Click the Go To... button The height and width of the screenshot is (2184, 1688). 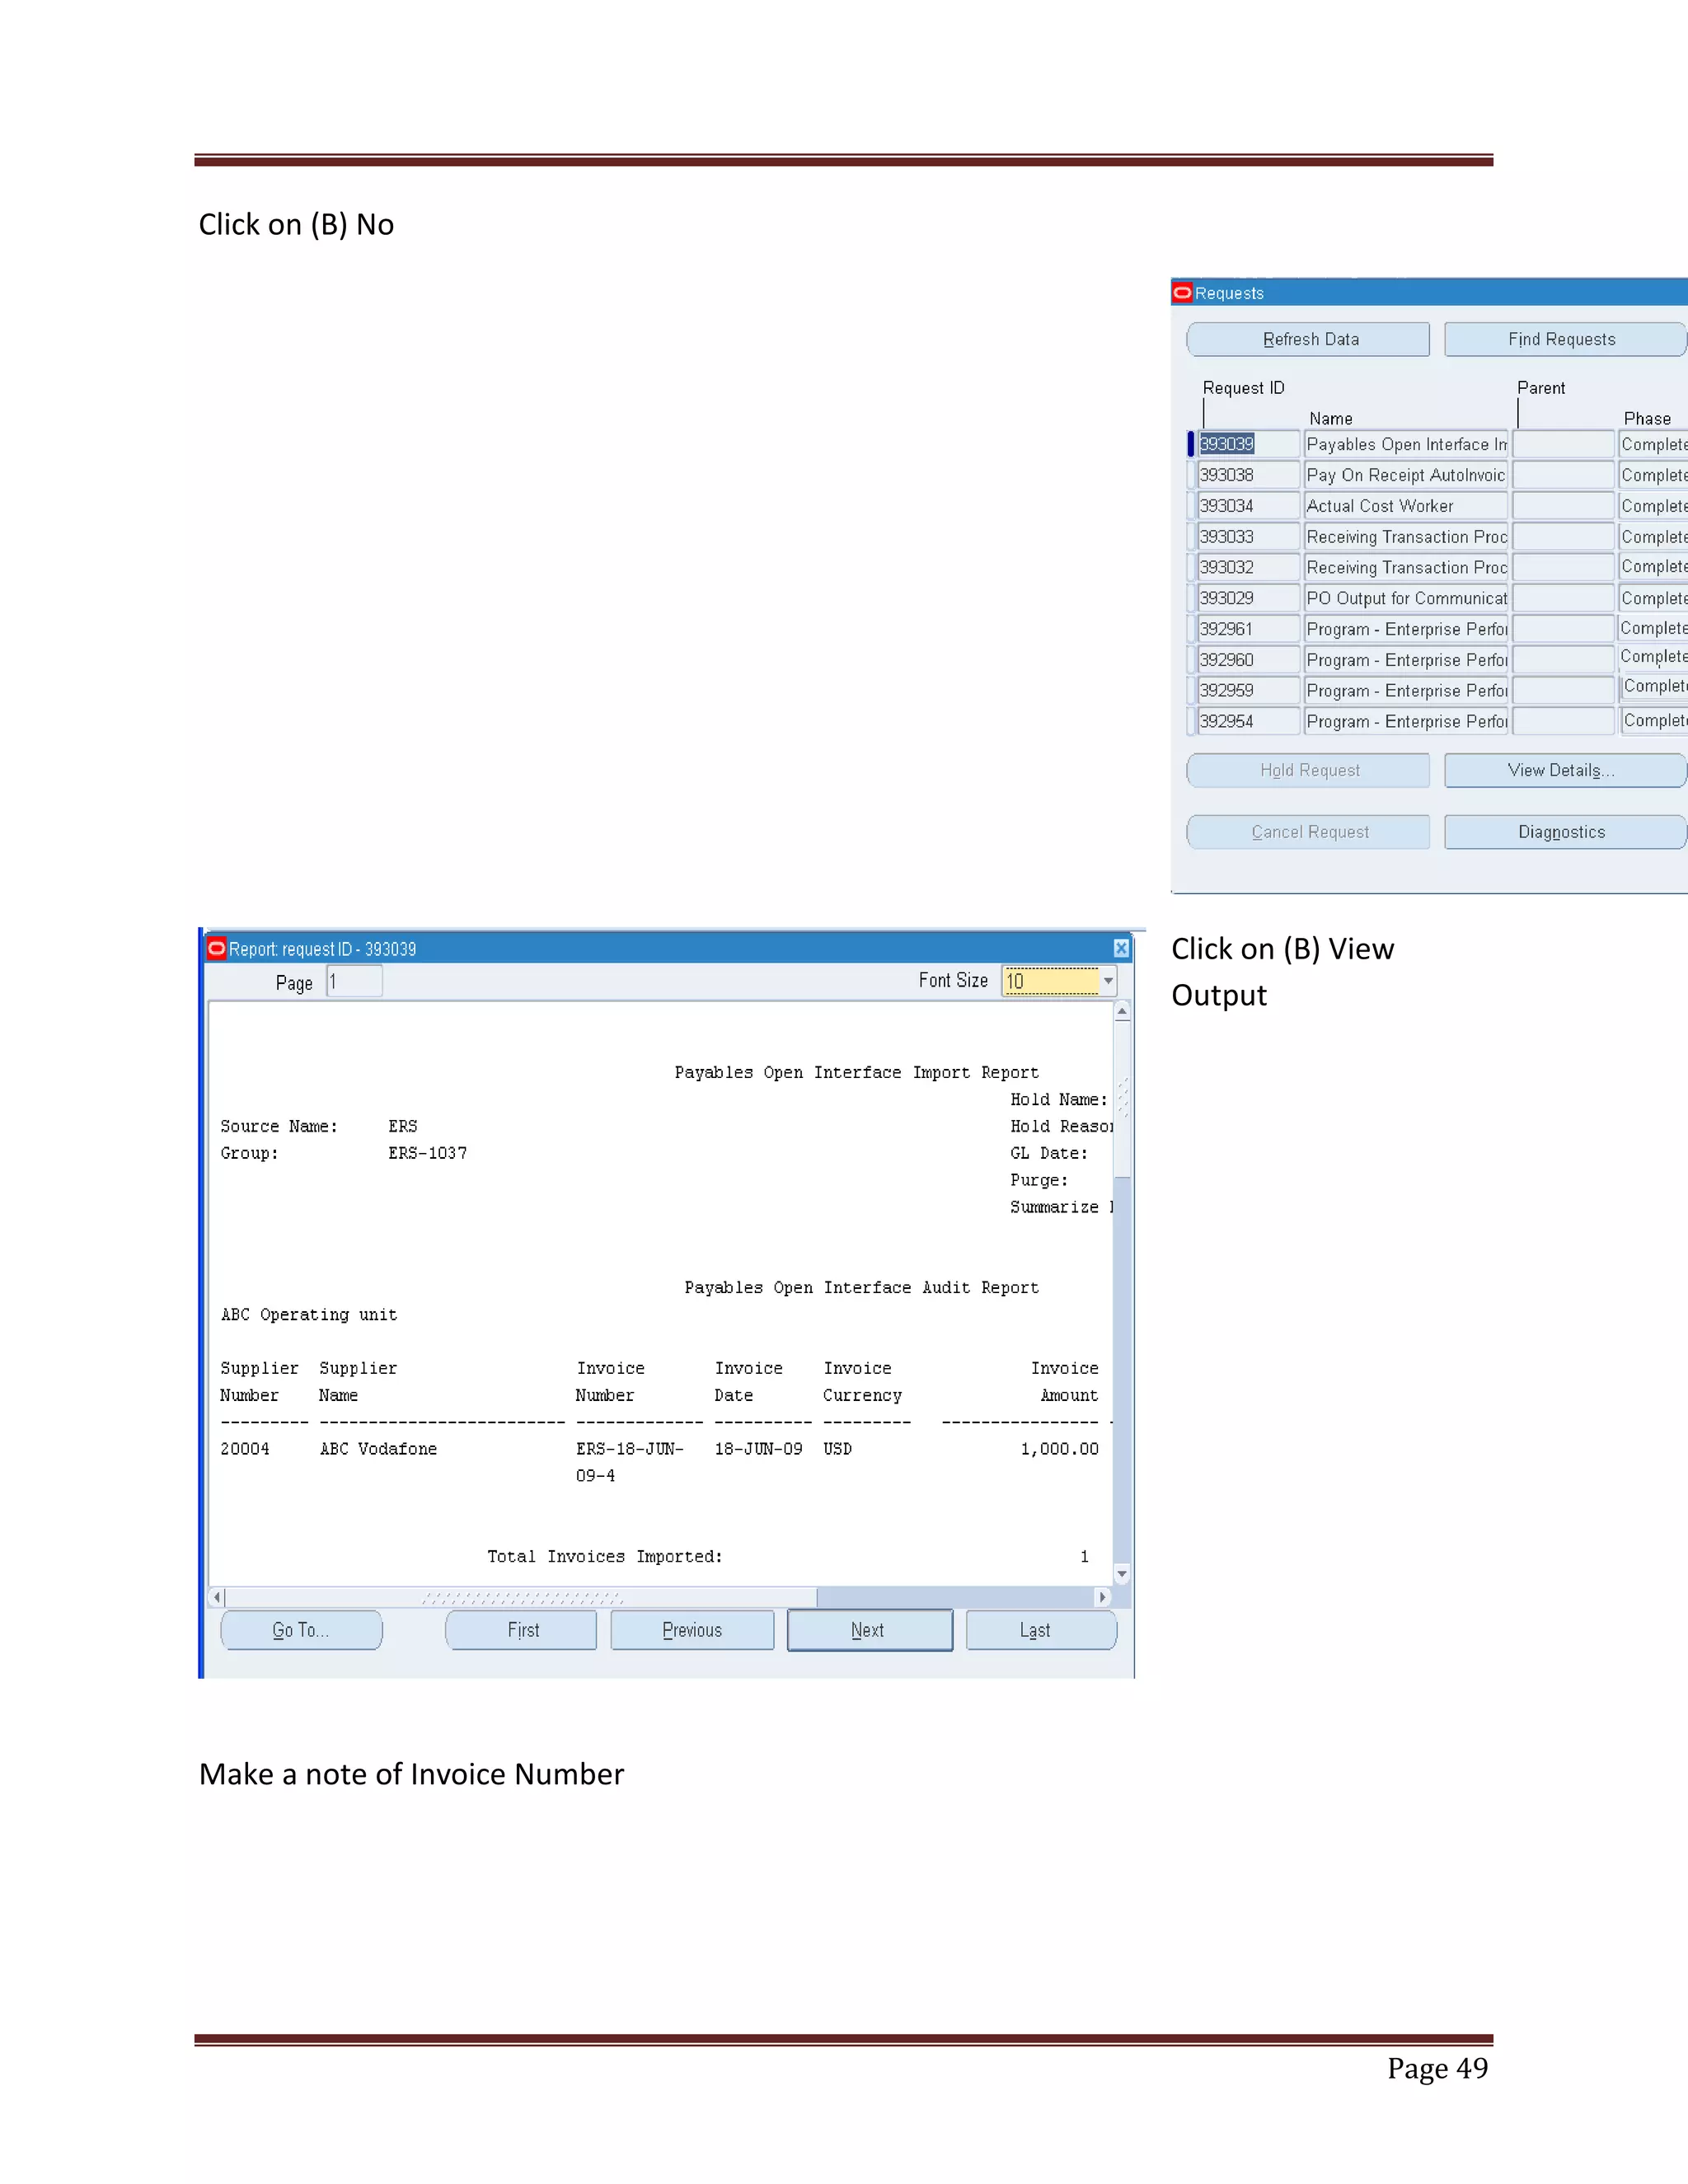(301, 1630)
